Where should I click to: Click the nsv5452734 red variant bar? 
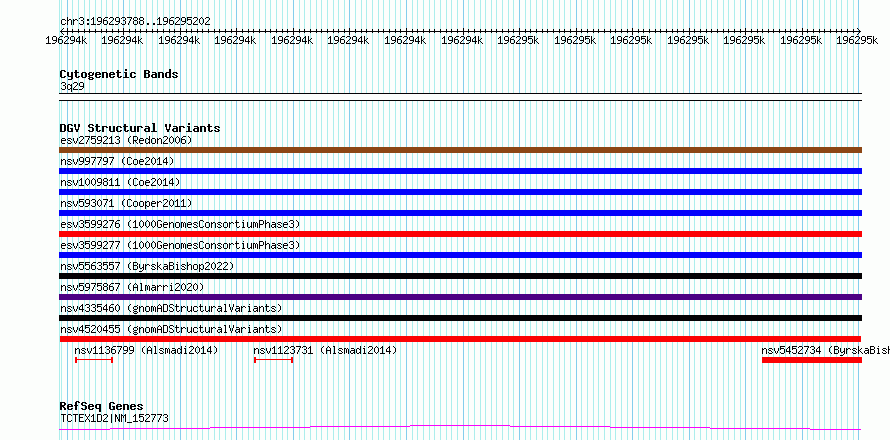coord(812,360)
